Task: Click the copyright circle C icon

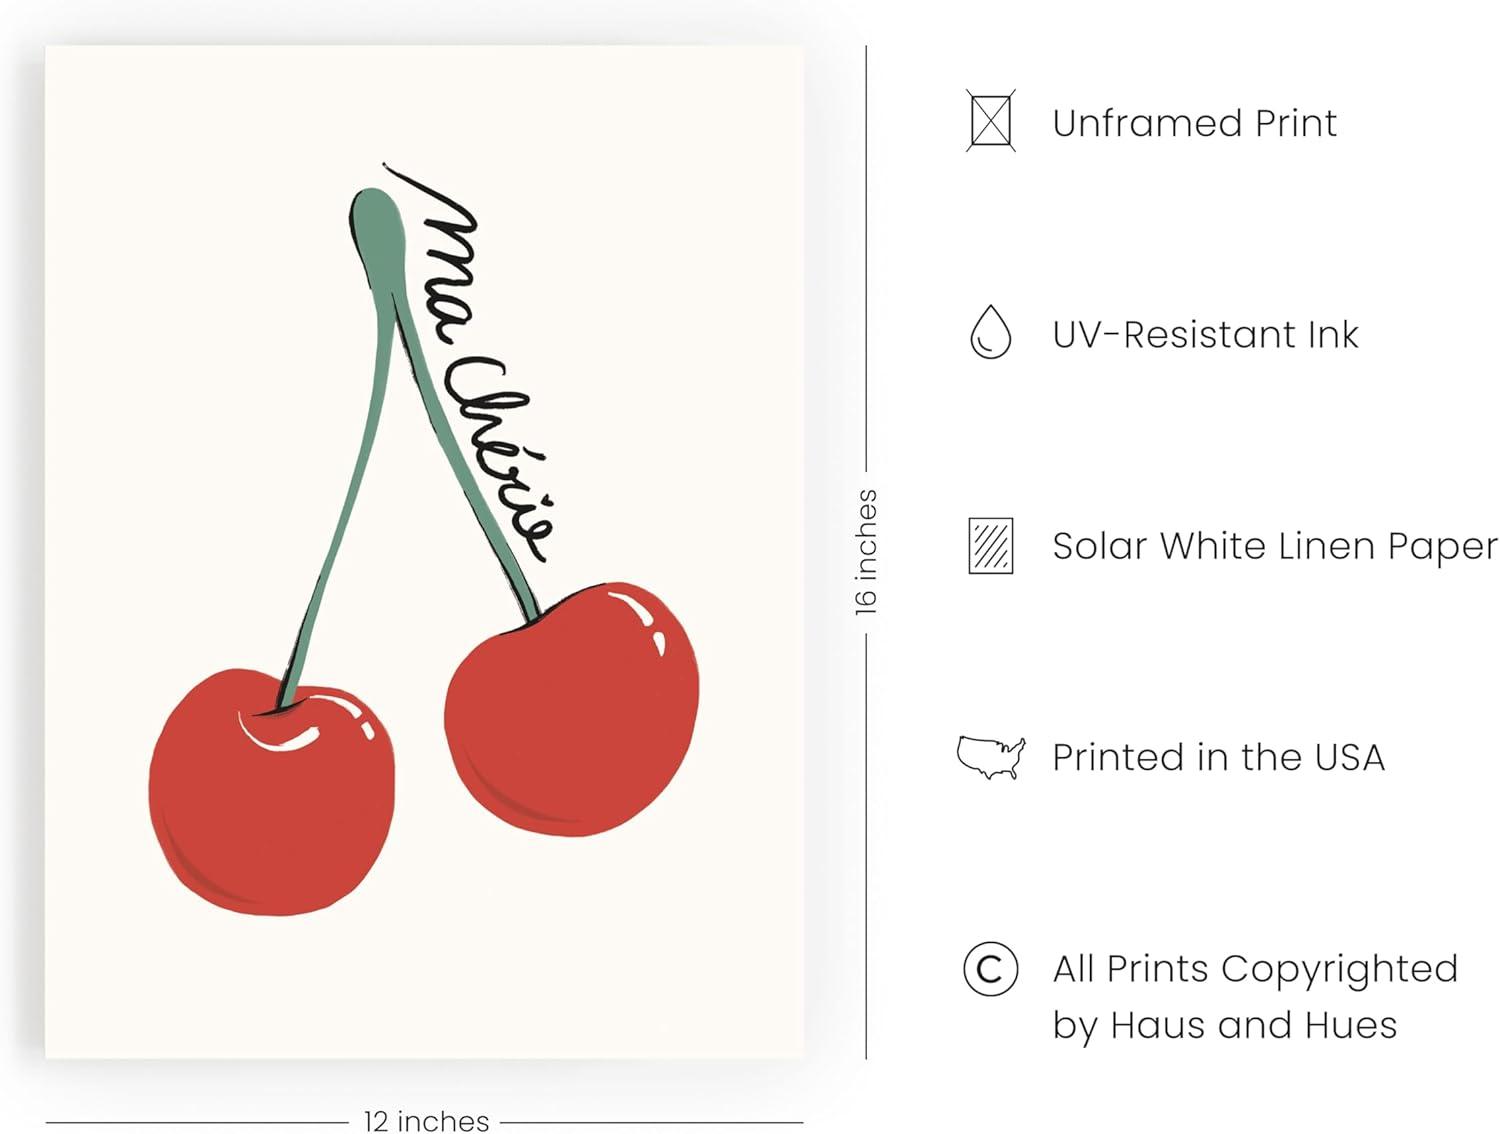Action: (x=991, y=969)
